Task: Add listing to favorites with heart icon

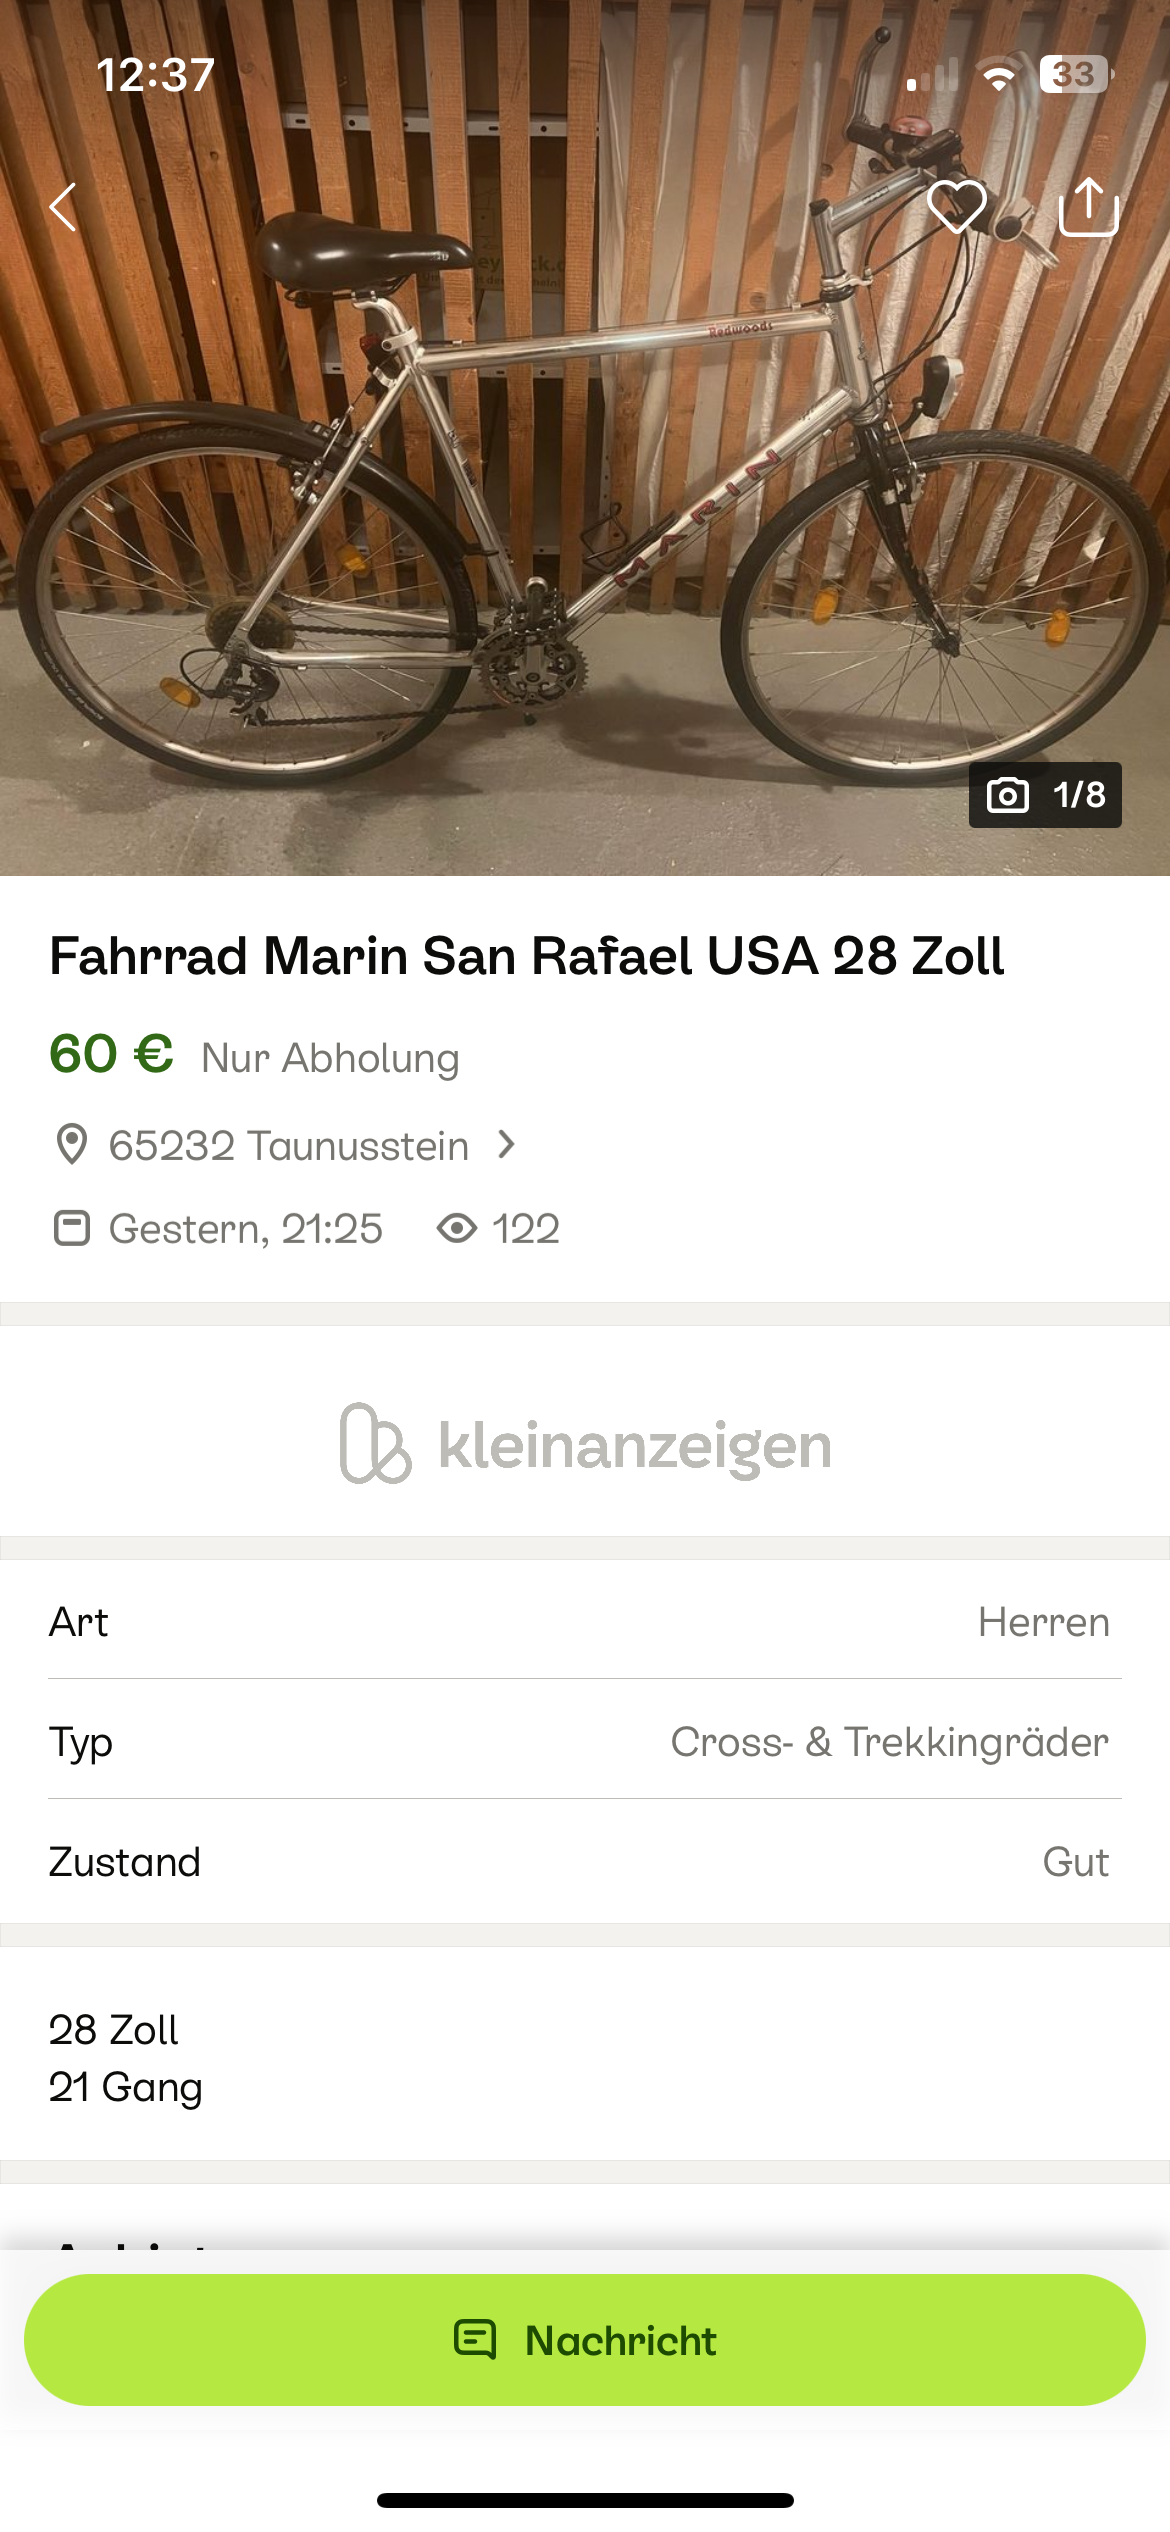Action: tap(957, 207)
